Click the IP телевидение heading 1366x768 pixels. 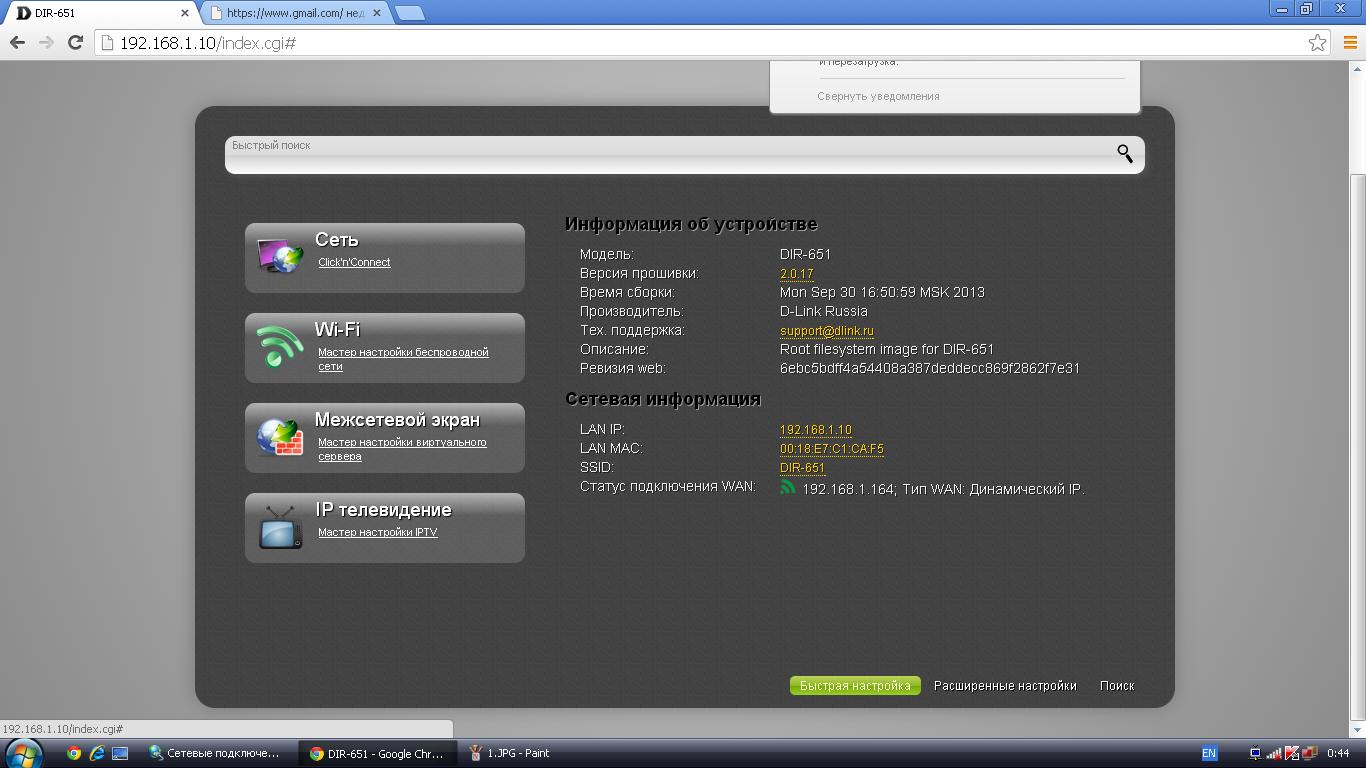click(383, 509)
